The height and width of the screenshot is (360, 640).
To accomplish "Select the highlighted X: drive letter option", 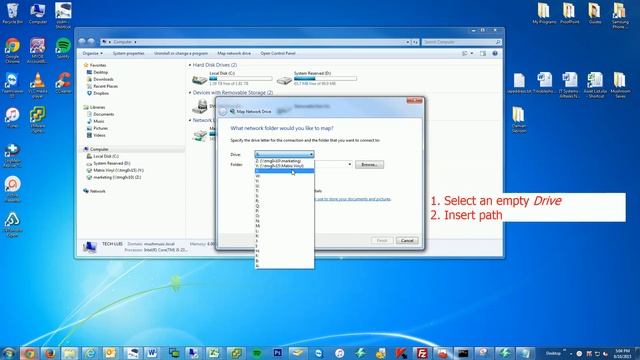I will pos(284,171).
